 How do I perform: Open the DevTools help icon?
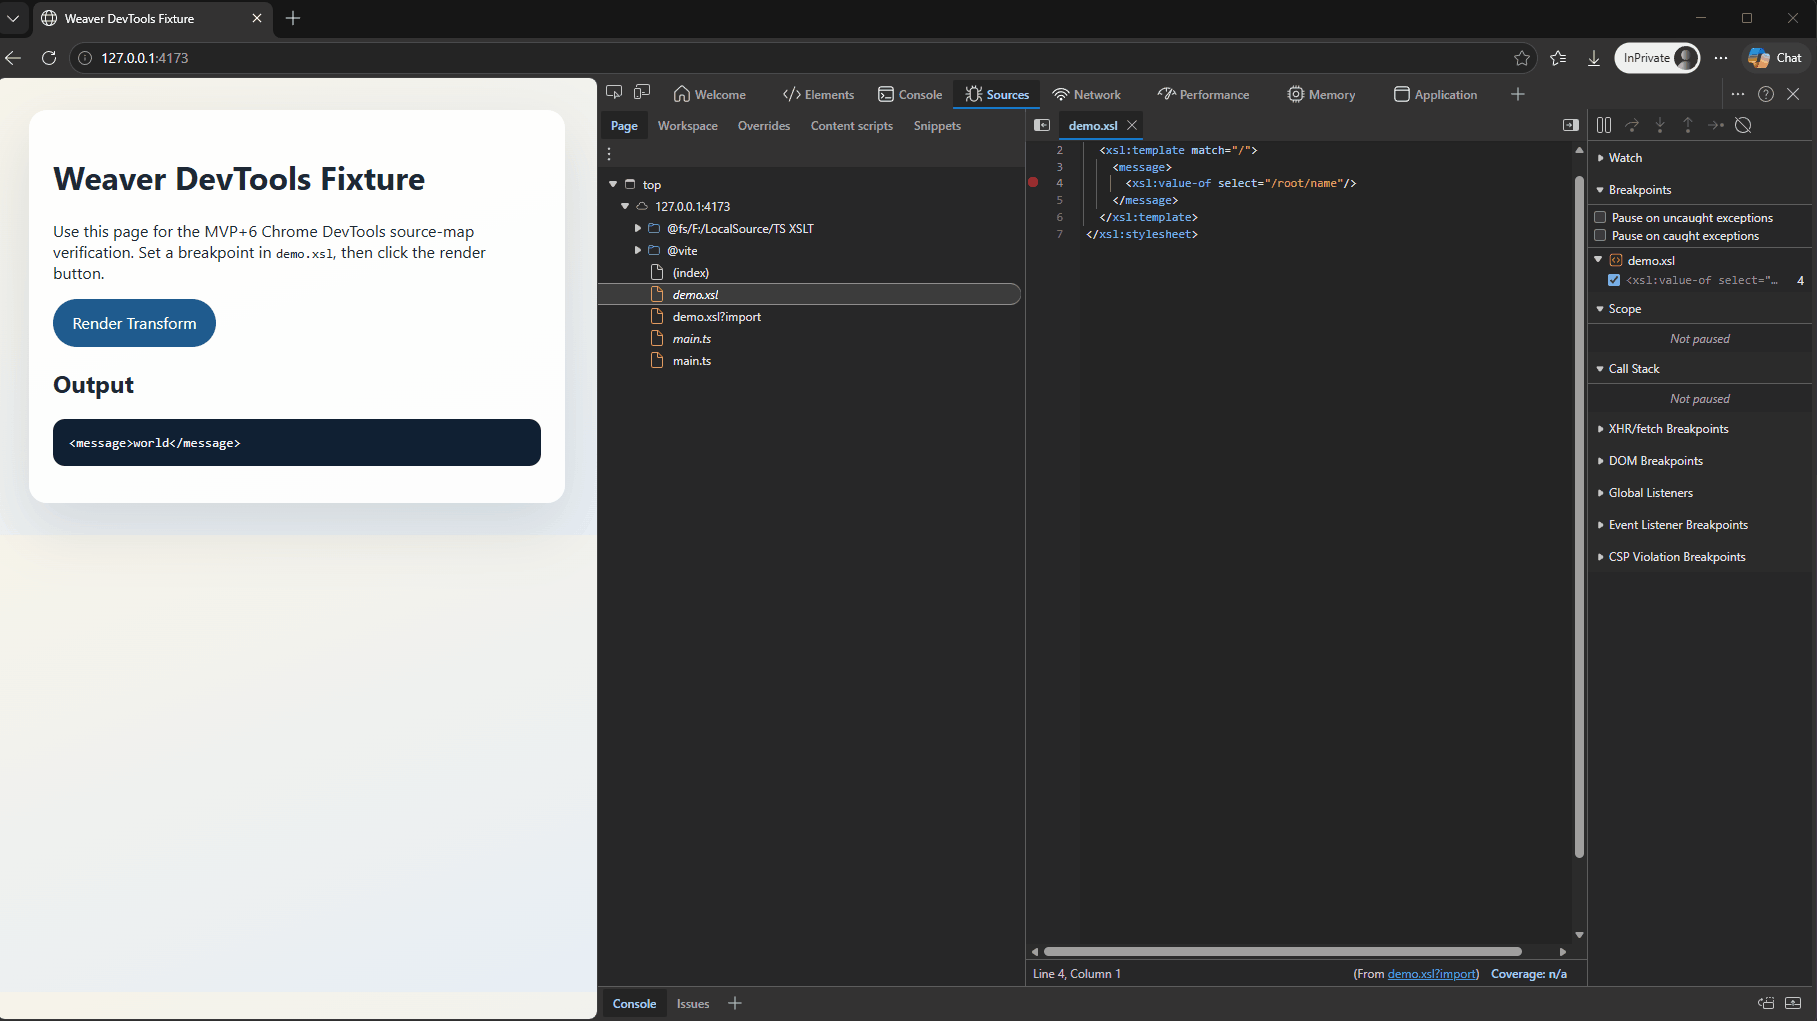1766,94
